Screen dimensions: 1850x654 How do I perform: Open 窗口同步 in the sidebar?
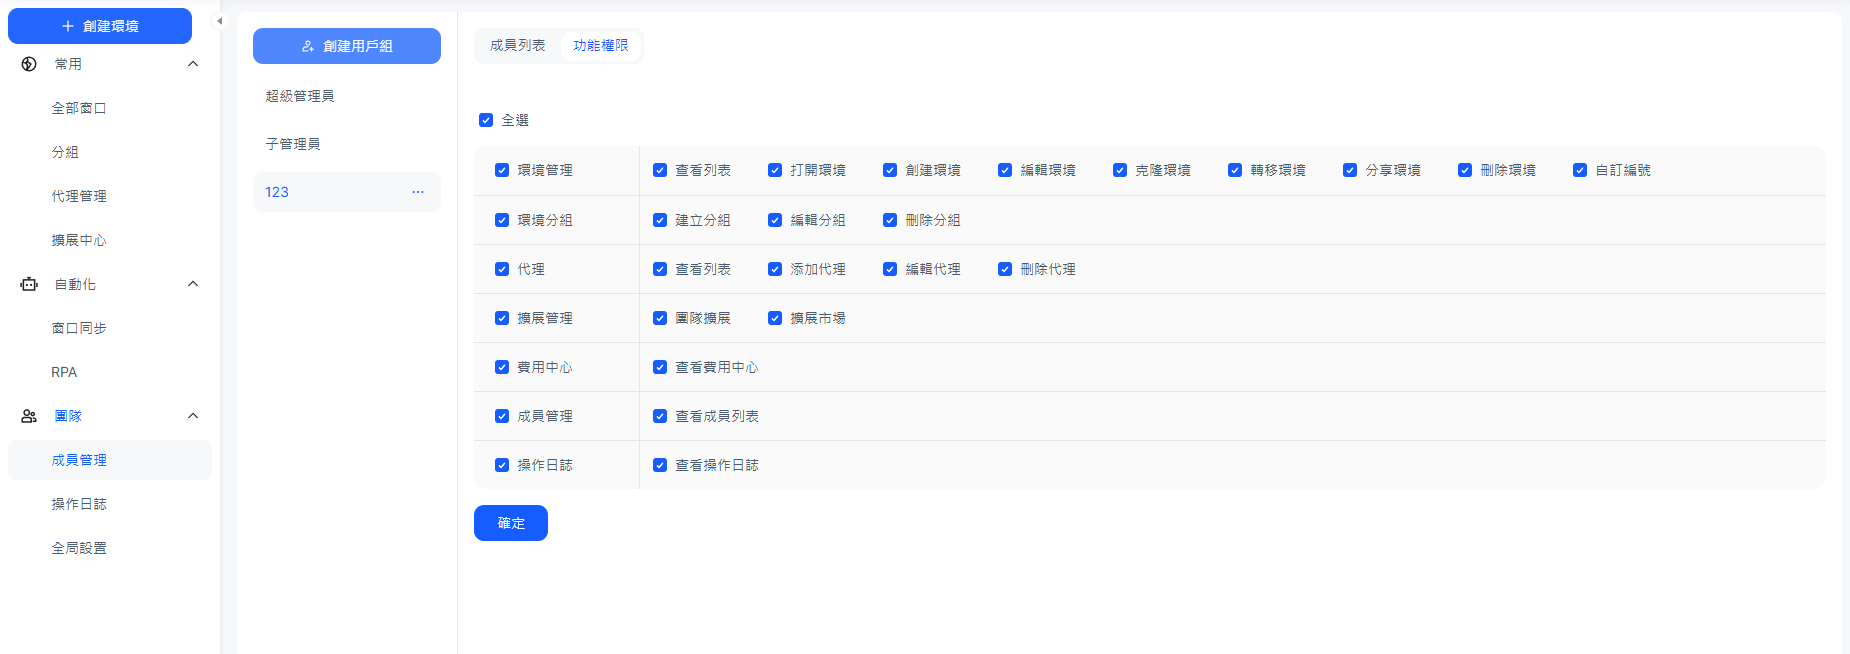tap(79, 328)
